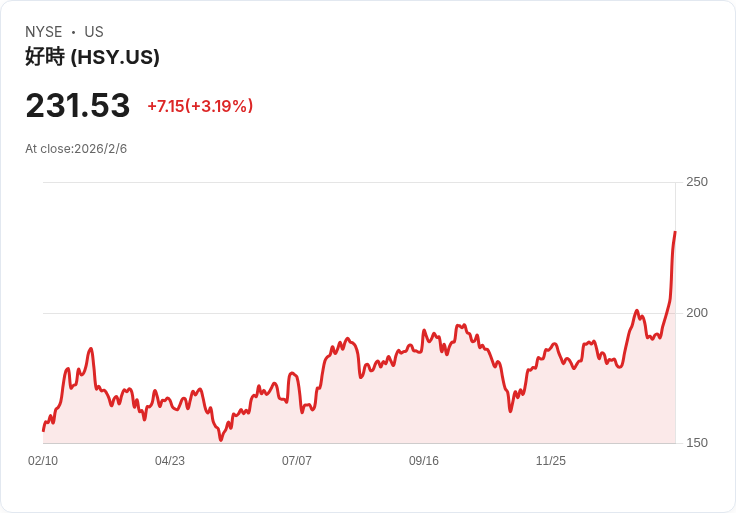Click the NYSE exchange label

click(x=44, y=32)
